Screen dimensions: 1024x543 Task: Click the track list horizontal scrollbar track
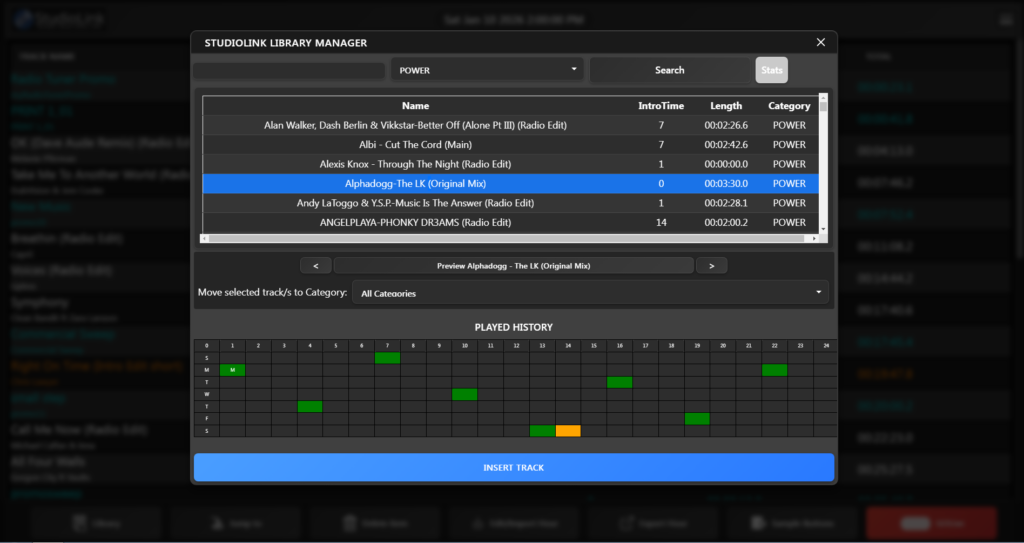(x=510, y=239)
